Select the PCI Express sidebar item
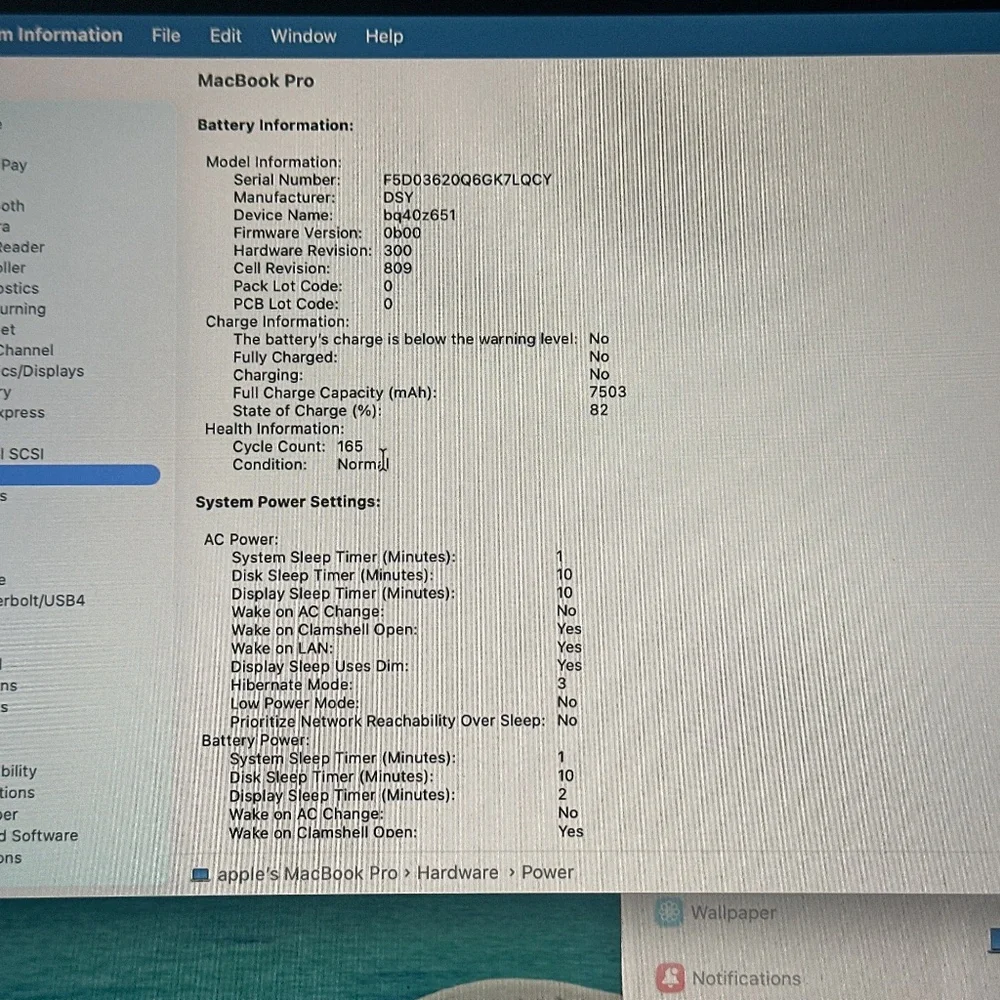This screenshot has height=1000, width=1000. [x=22, y=413]
